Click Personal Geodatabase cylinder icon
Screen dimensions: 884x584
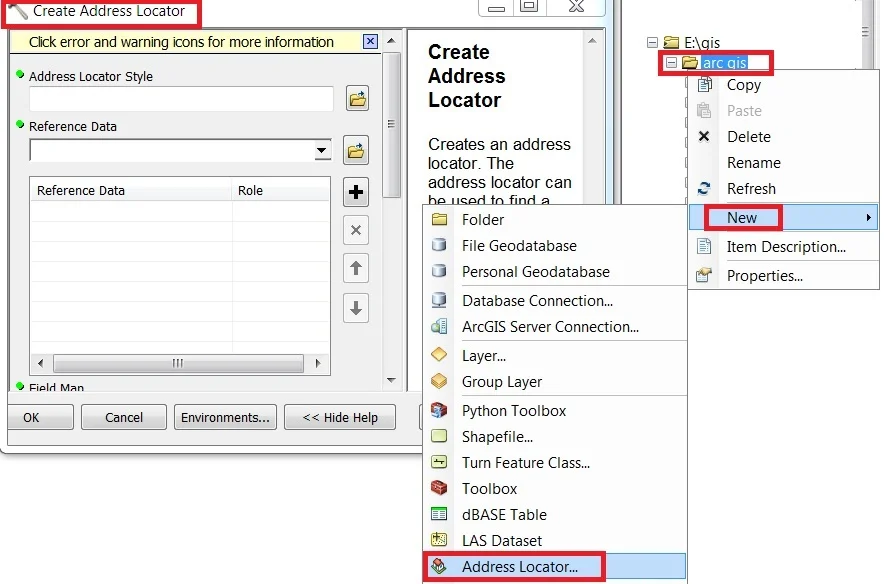(439, 271)
